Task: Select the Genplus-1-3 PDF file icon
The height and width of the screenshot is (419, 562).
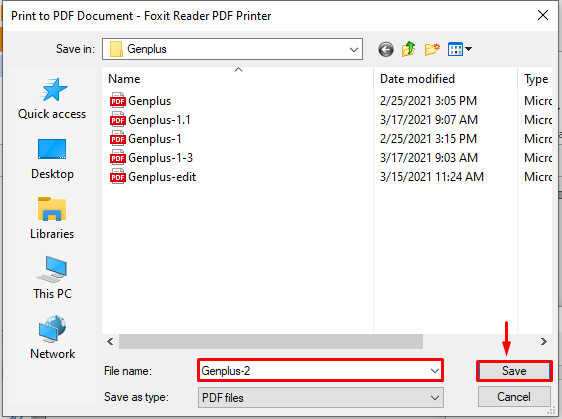Action: click(118, 158)
